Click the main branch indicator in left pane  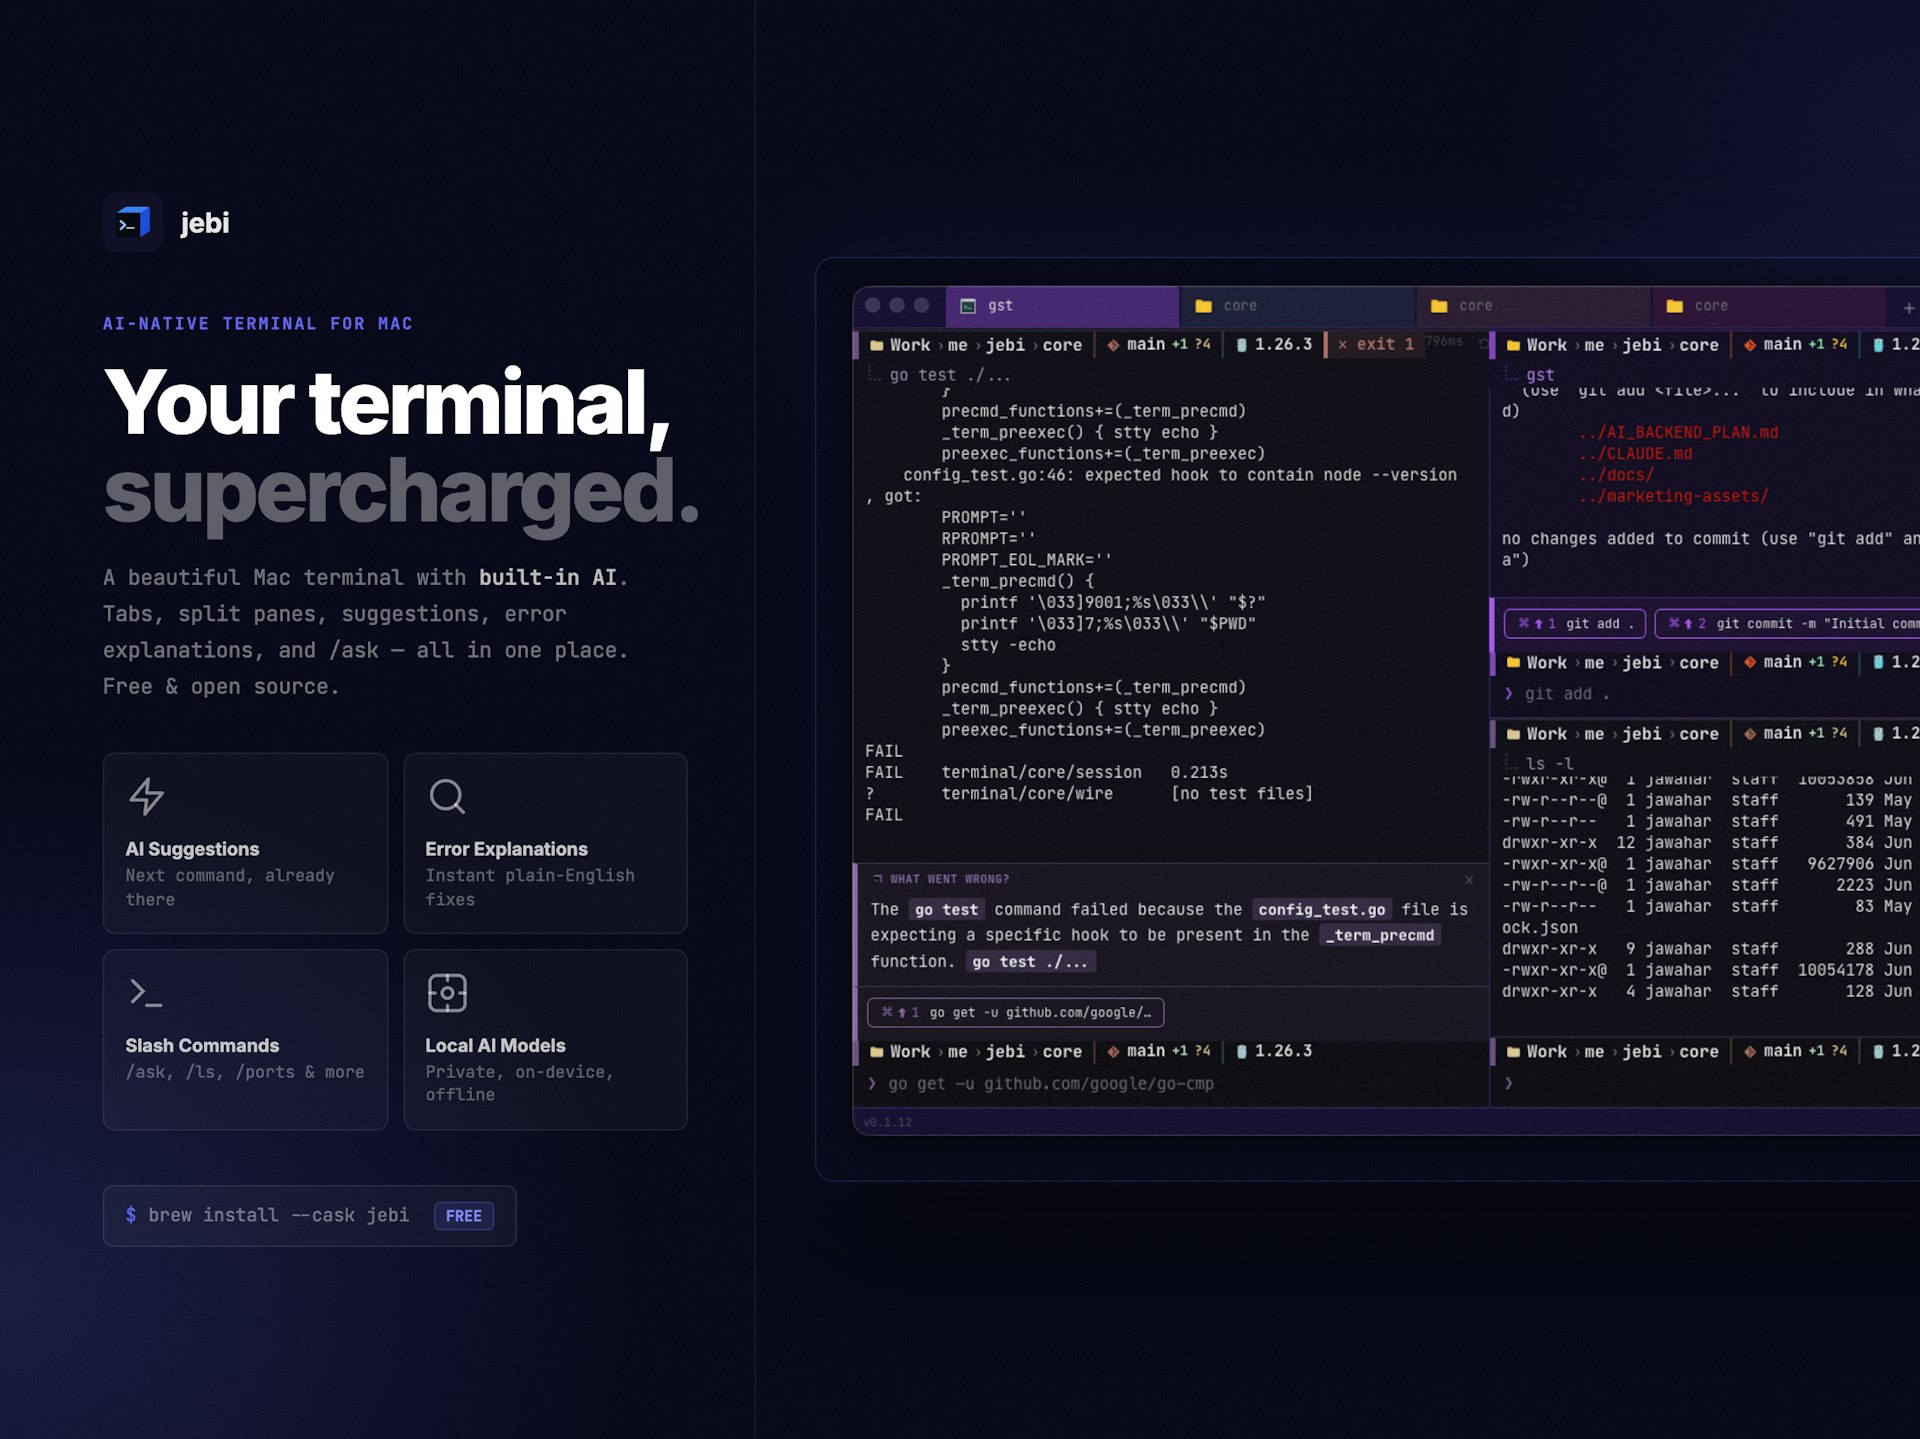click(x=1158, y=345)
